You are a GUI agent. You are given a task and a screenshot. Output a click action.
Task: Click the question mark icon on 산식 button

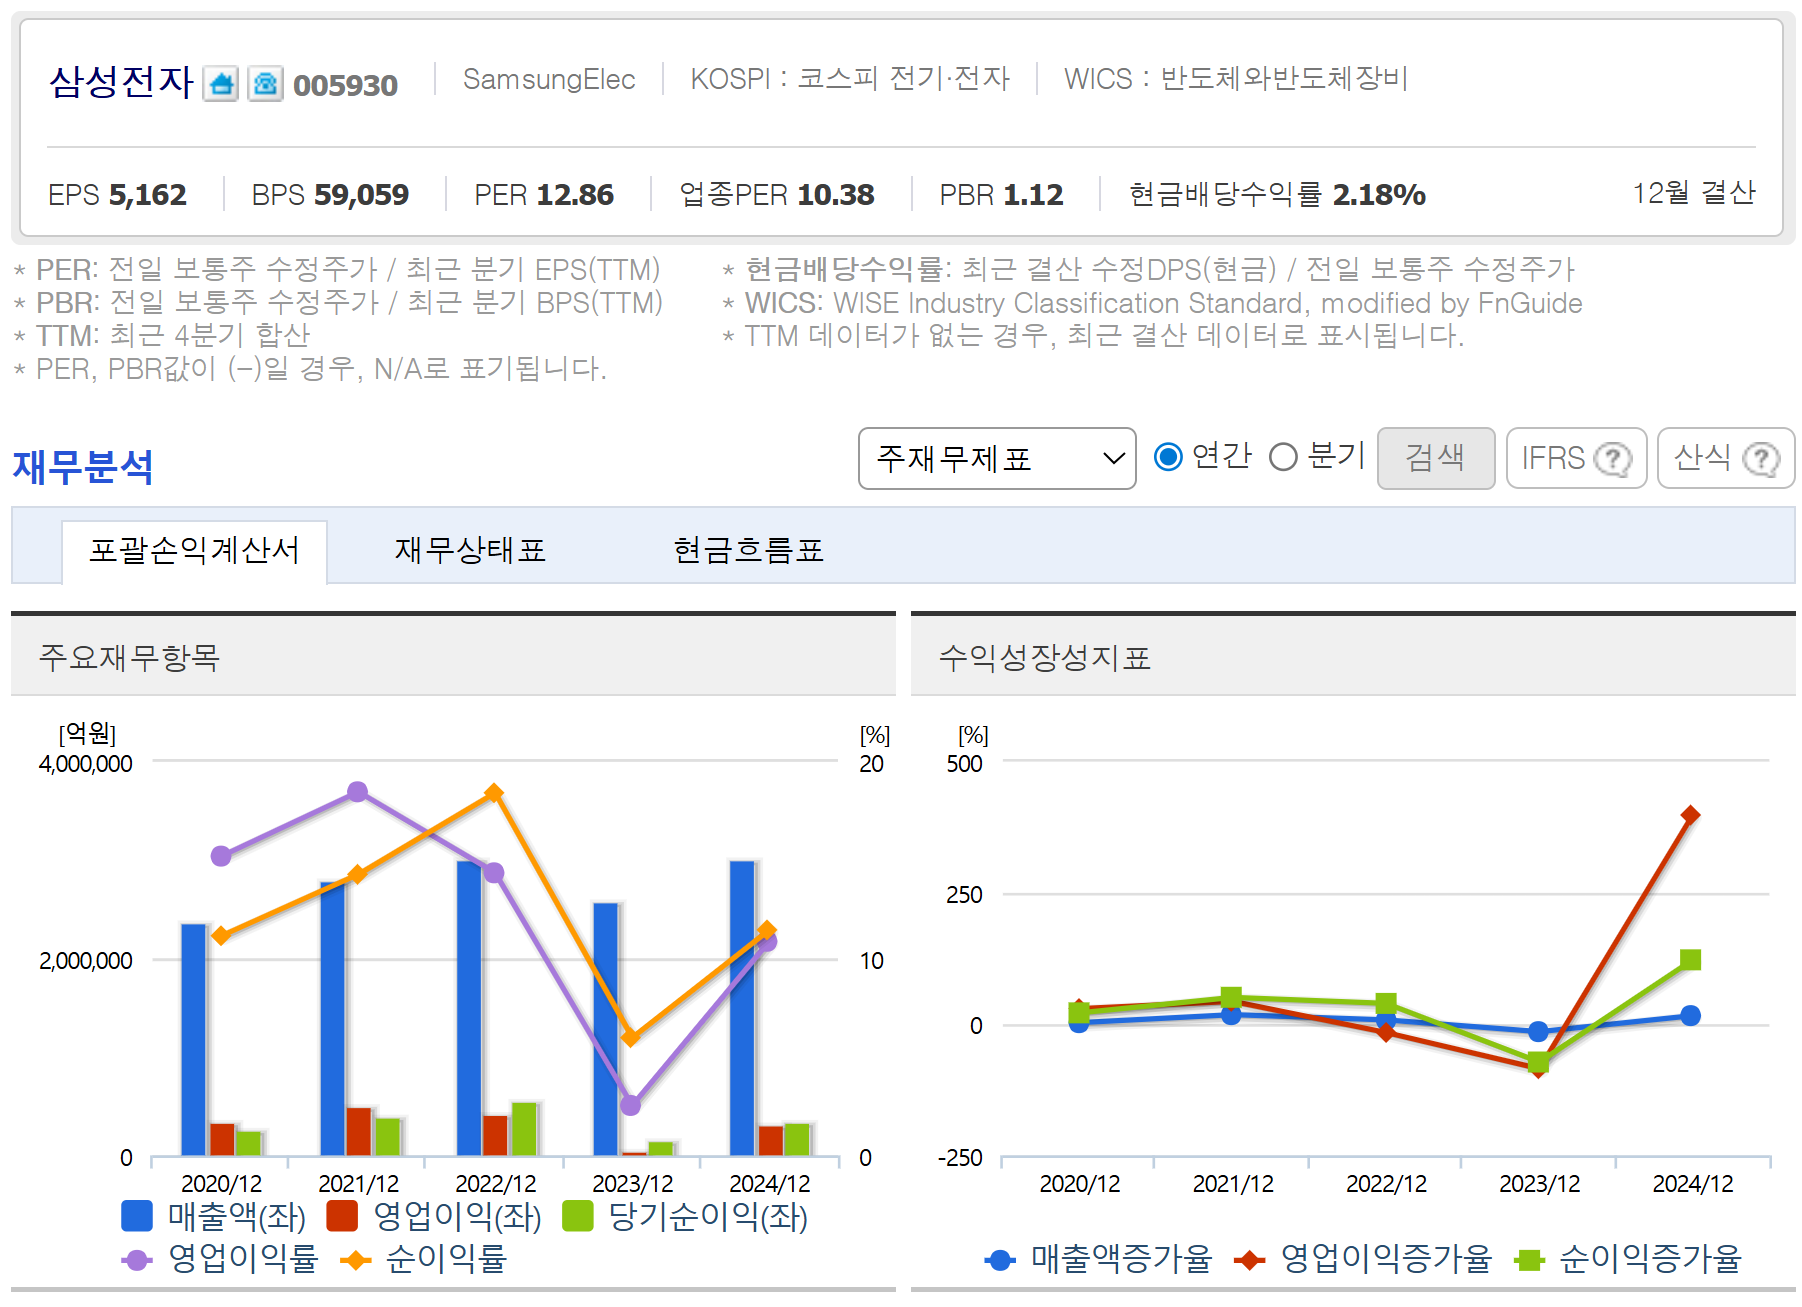pyautogui.click(x=1761, y=459)
